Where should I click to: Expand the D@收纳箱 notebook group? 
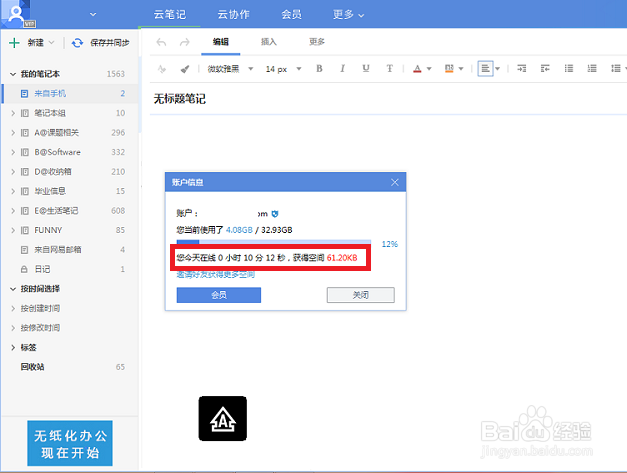(x=13, y=172)
